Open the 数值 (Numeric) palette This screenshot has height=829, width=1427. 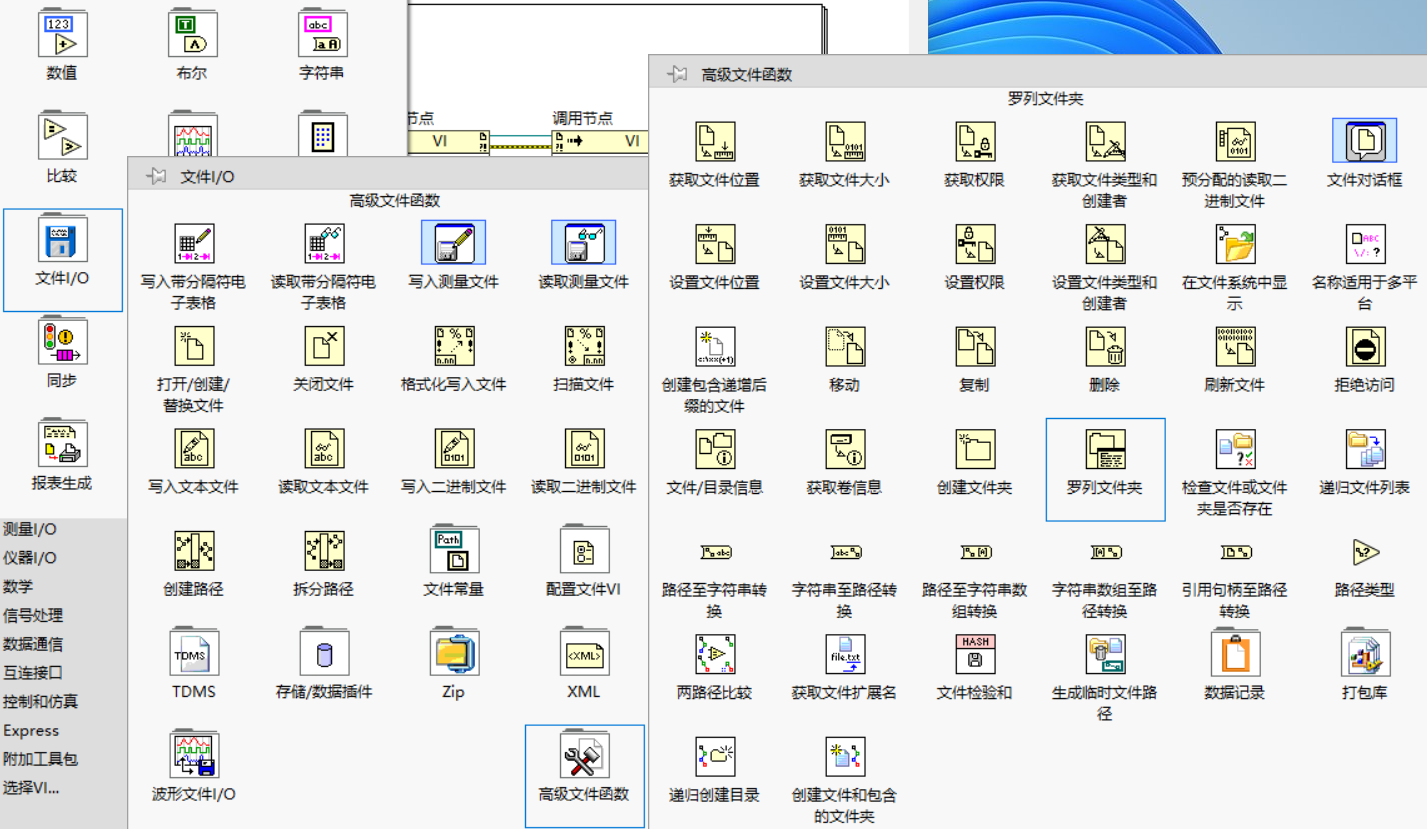tap(62, 33)
